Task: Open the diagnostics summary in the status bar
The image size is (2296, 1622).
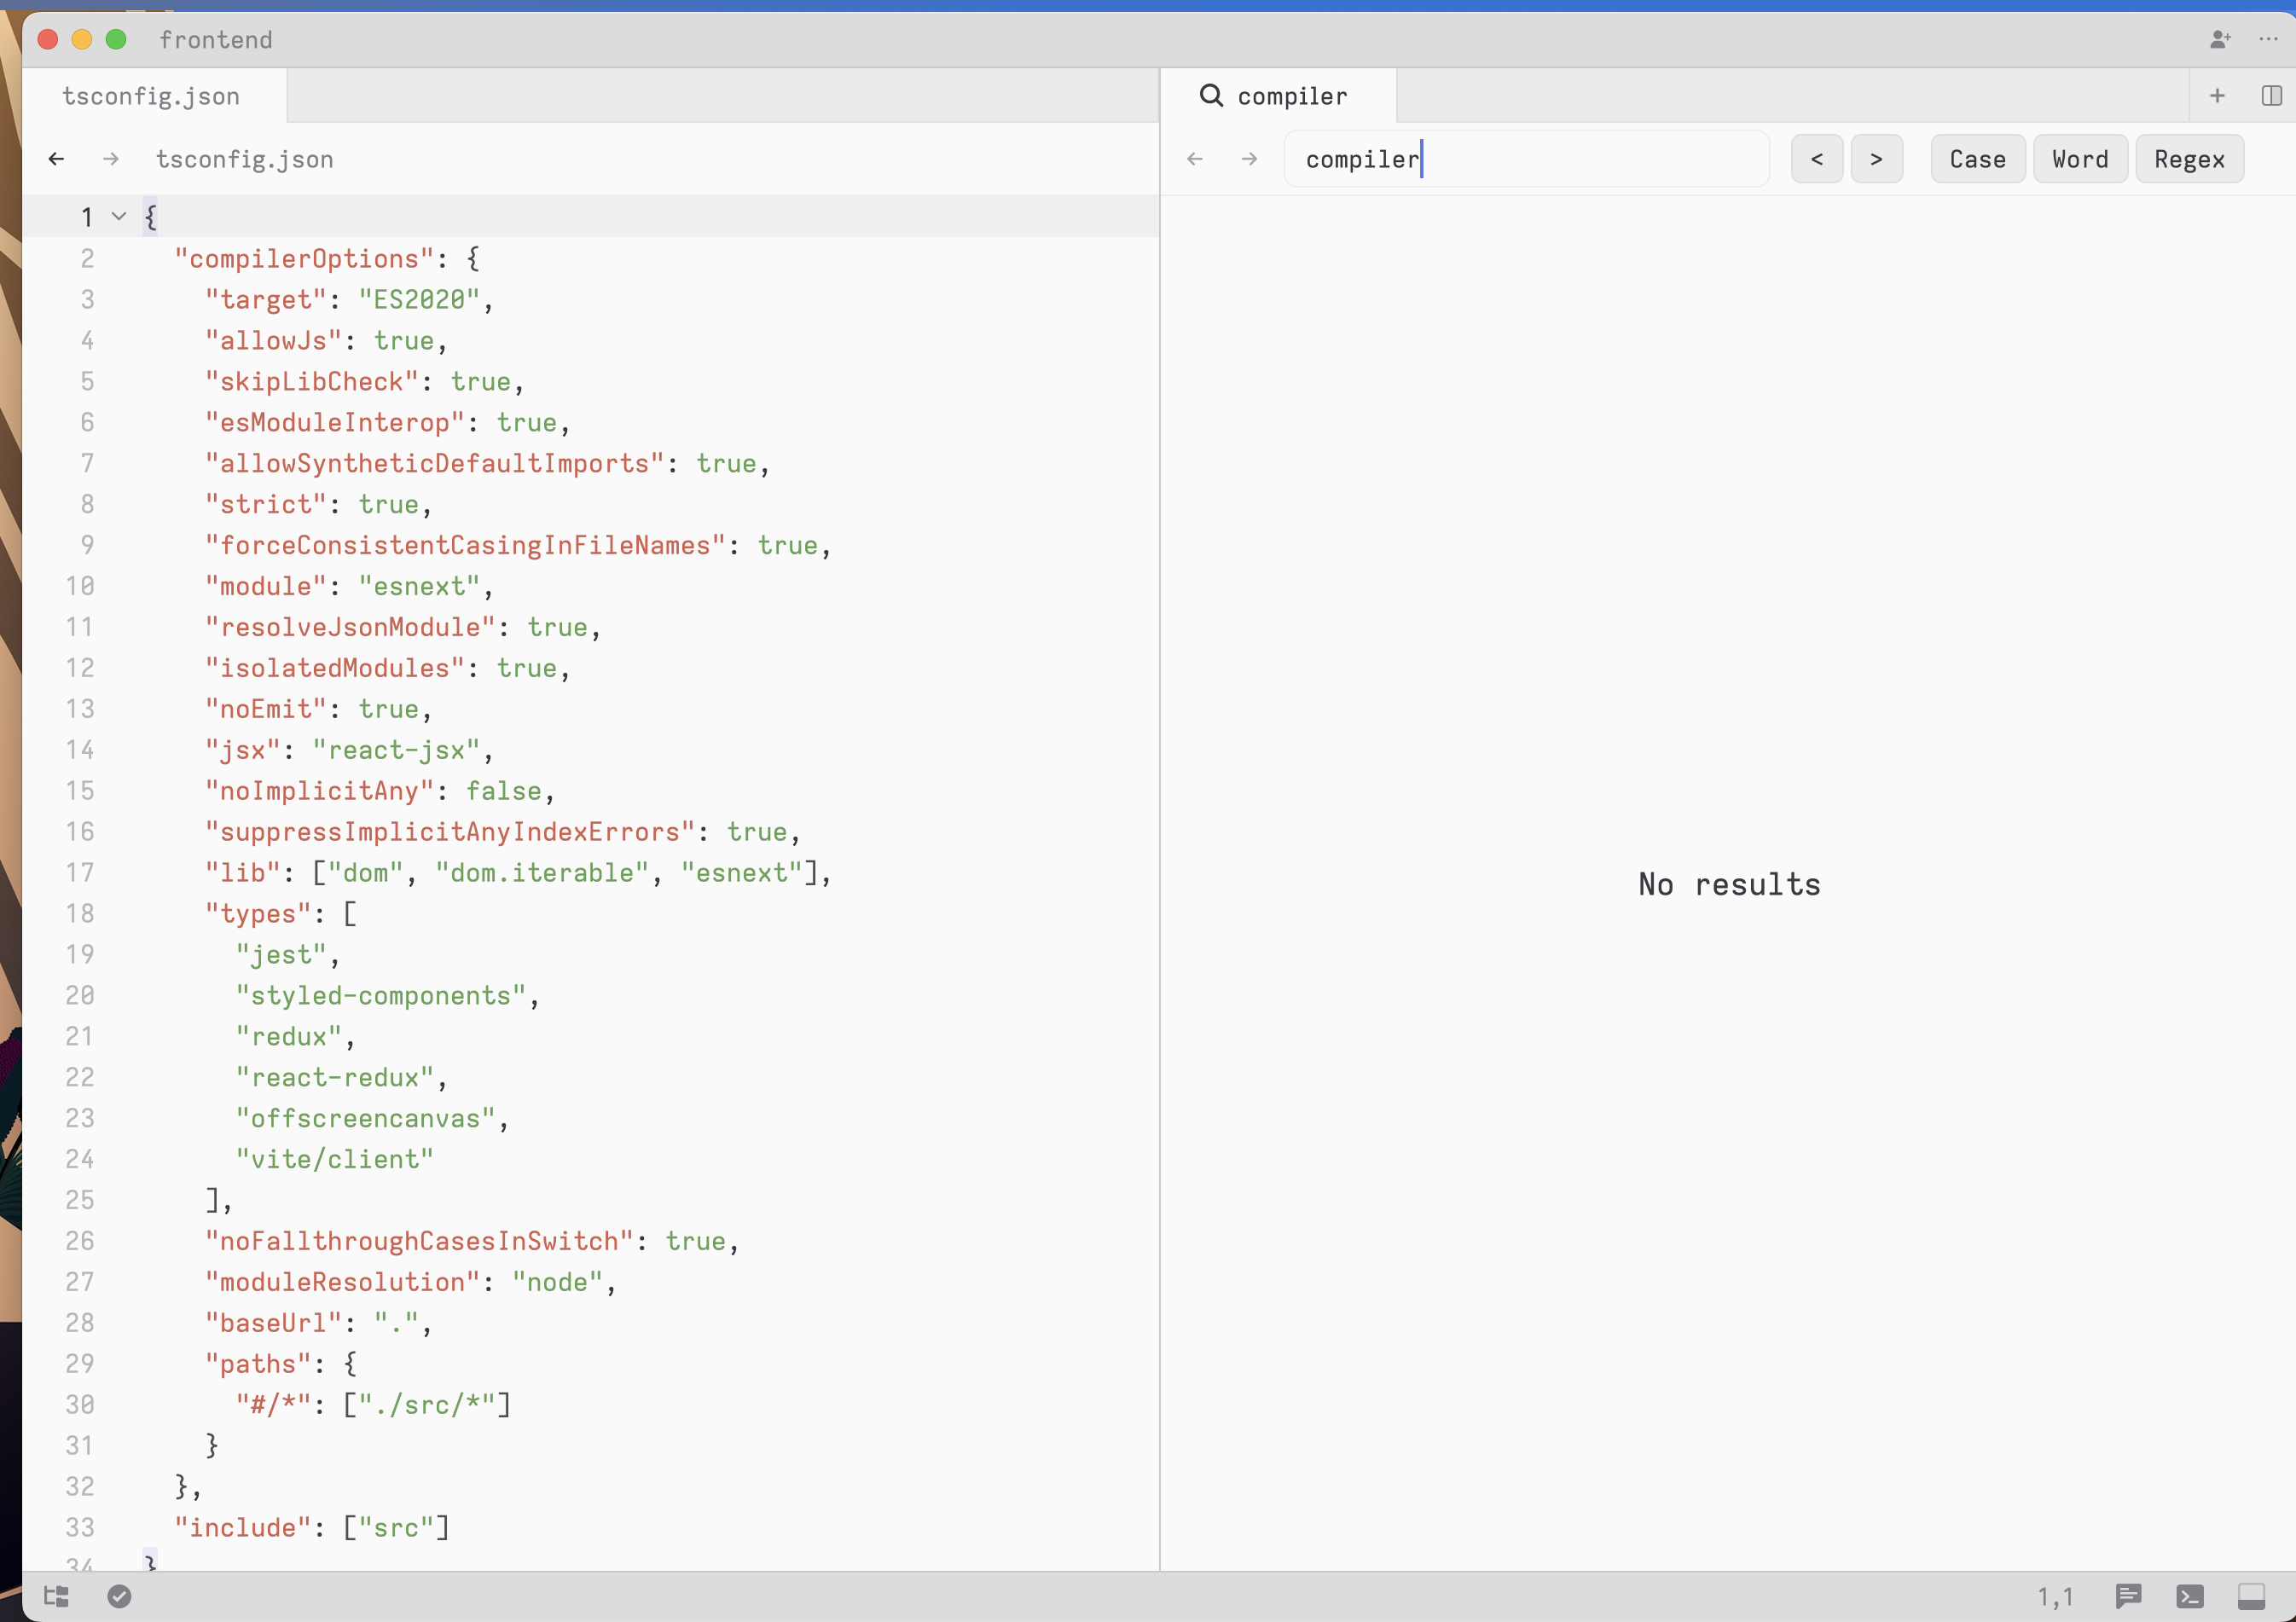Action: [120, 1596]
